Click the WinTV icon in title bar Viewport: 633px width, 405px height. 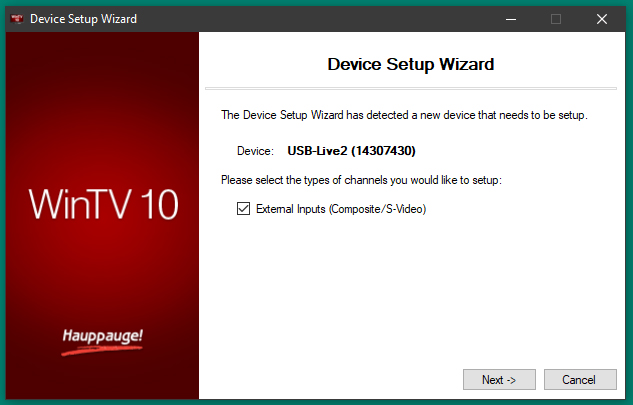point(17,19)
